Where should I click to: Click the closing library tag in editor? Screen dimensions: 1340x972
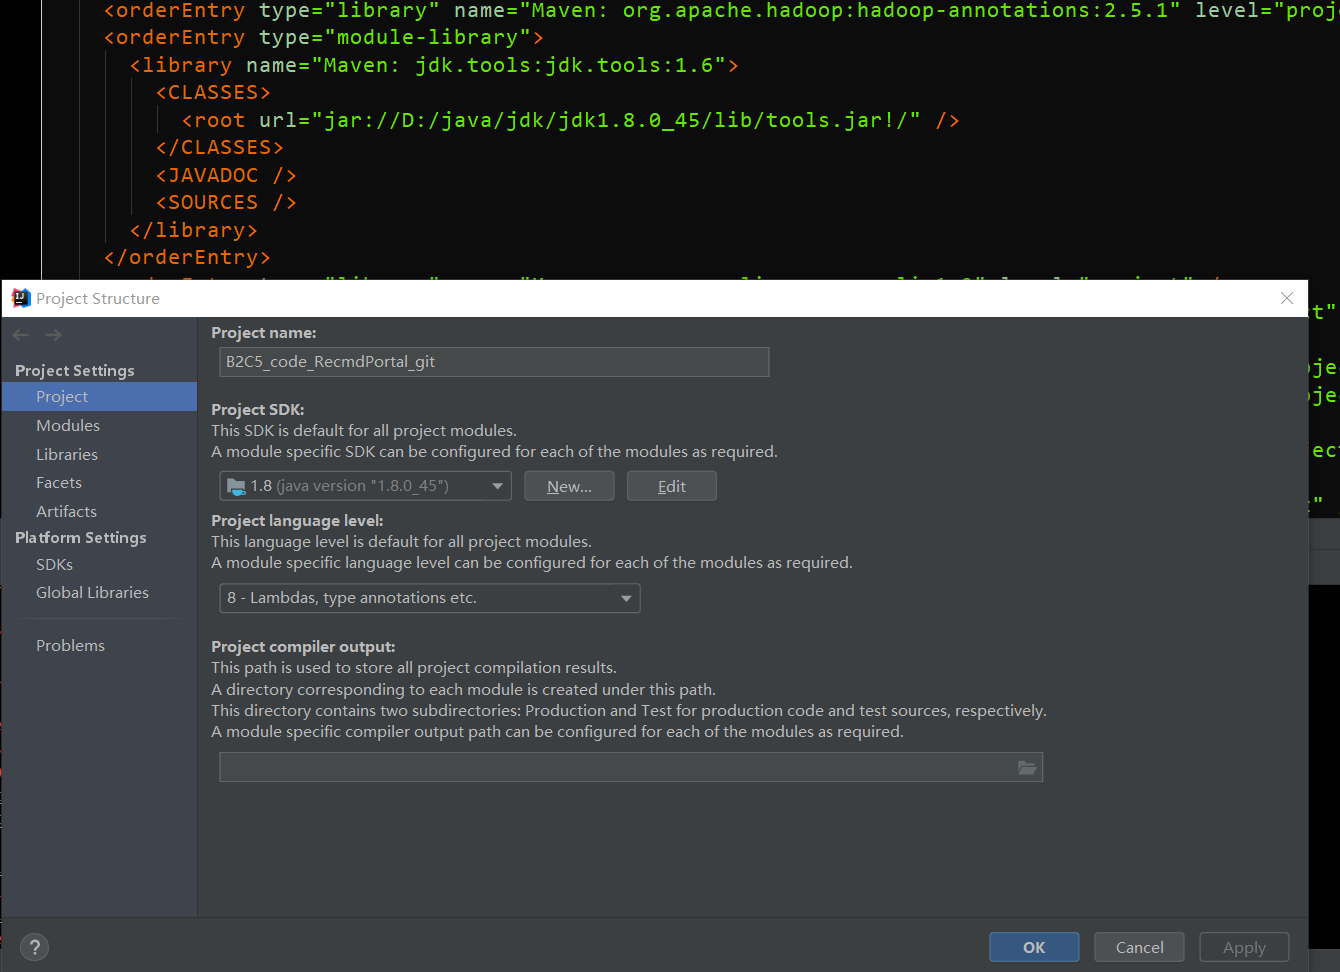tap(194, 230)
